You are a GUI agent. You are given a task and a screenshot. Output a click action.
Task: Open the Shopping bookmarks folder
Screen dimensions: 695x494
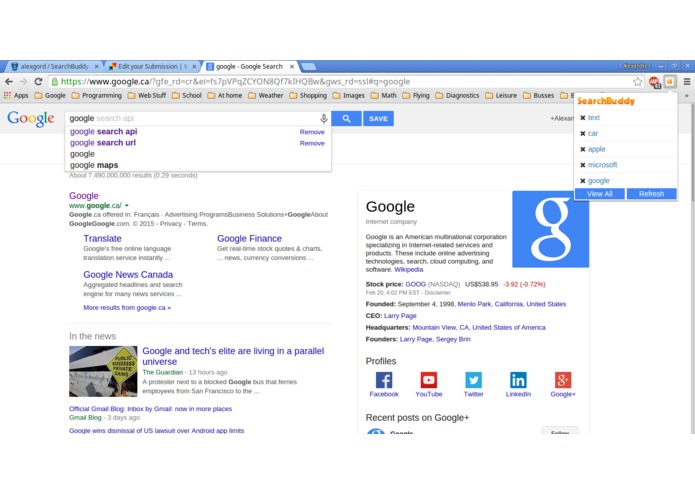[x=308, y=95]
